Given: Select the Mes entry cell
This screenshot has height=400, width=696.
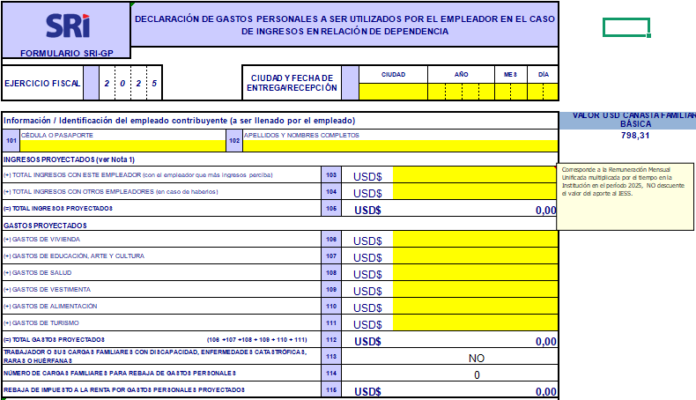Looking at the screenshot, I should (510, 91).
